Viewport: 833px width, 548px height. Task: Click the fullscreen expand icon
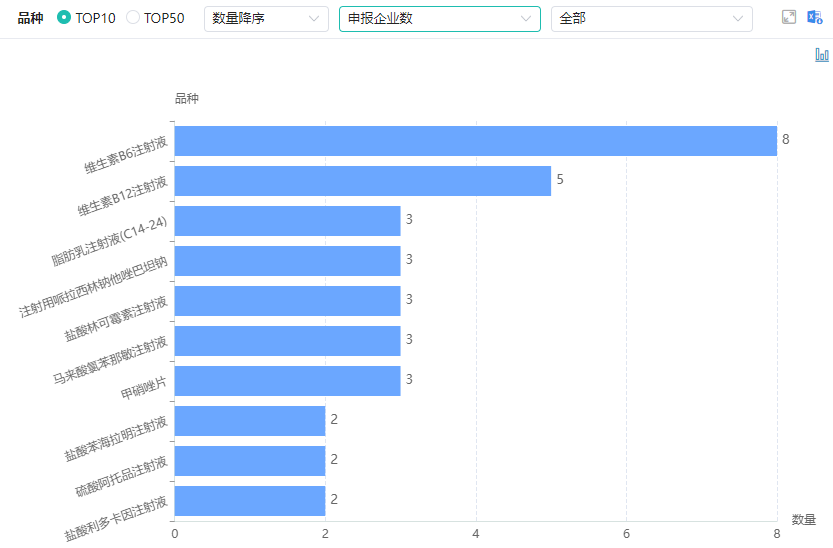pos(789,18)
